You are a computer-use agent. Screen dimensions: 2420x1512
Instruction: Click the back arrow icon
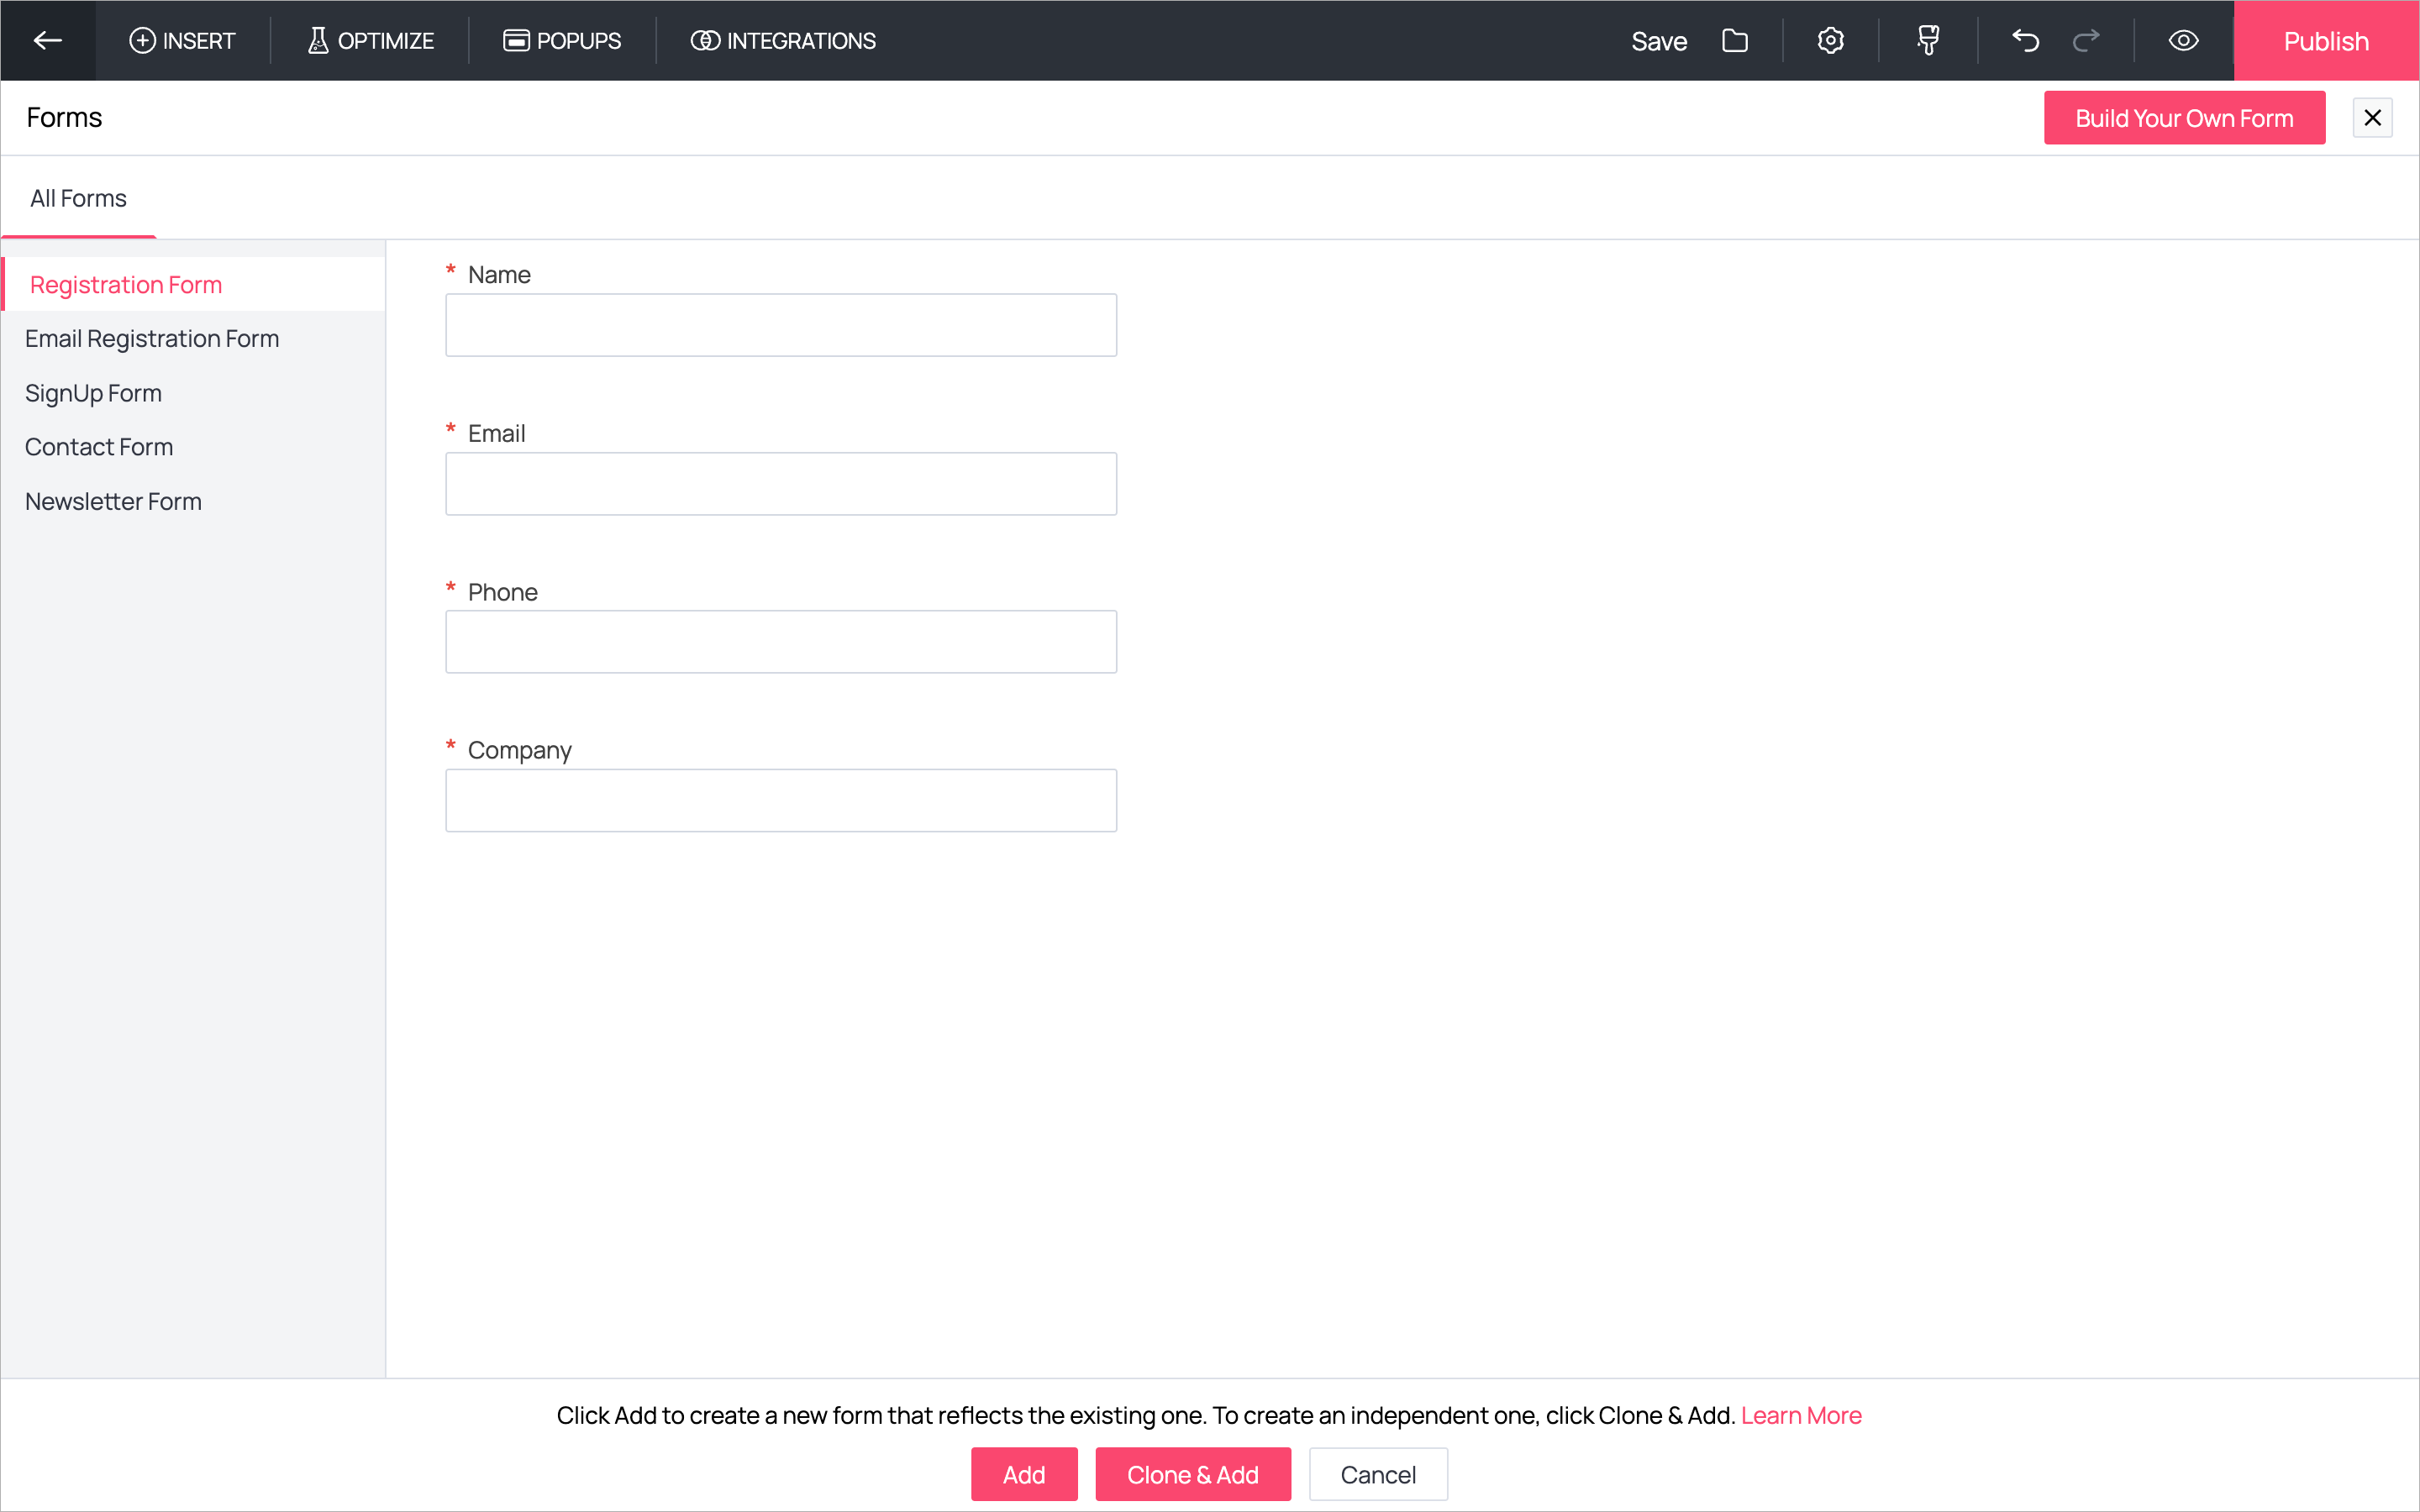(47, 40)
